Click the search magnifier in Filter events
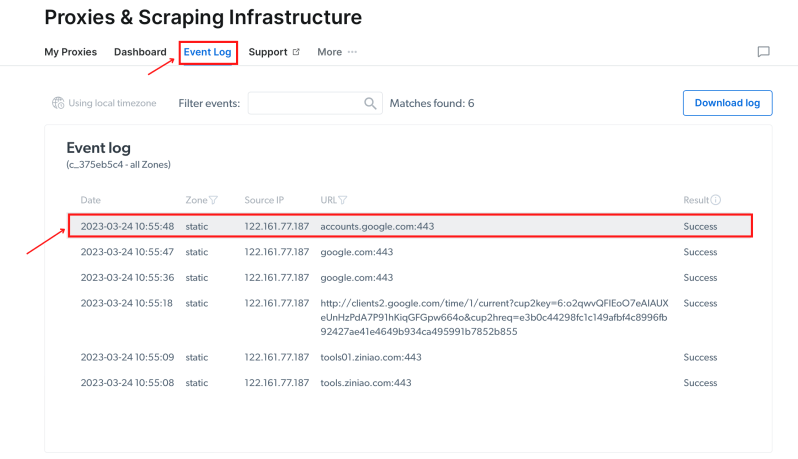This screenshot has height=459, width=798. click(370, 103)
